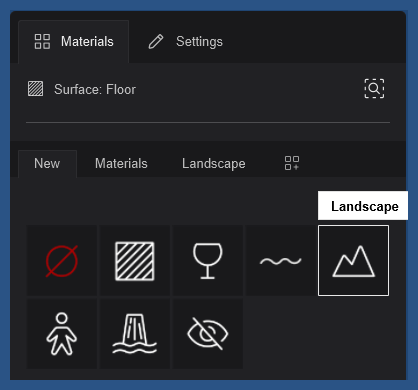The width and height of the screenshot is (418, 390).
Task: Click the grid icon on Materials tab
Action: [x=42, y=41]
